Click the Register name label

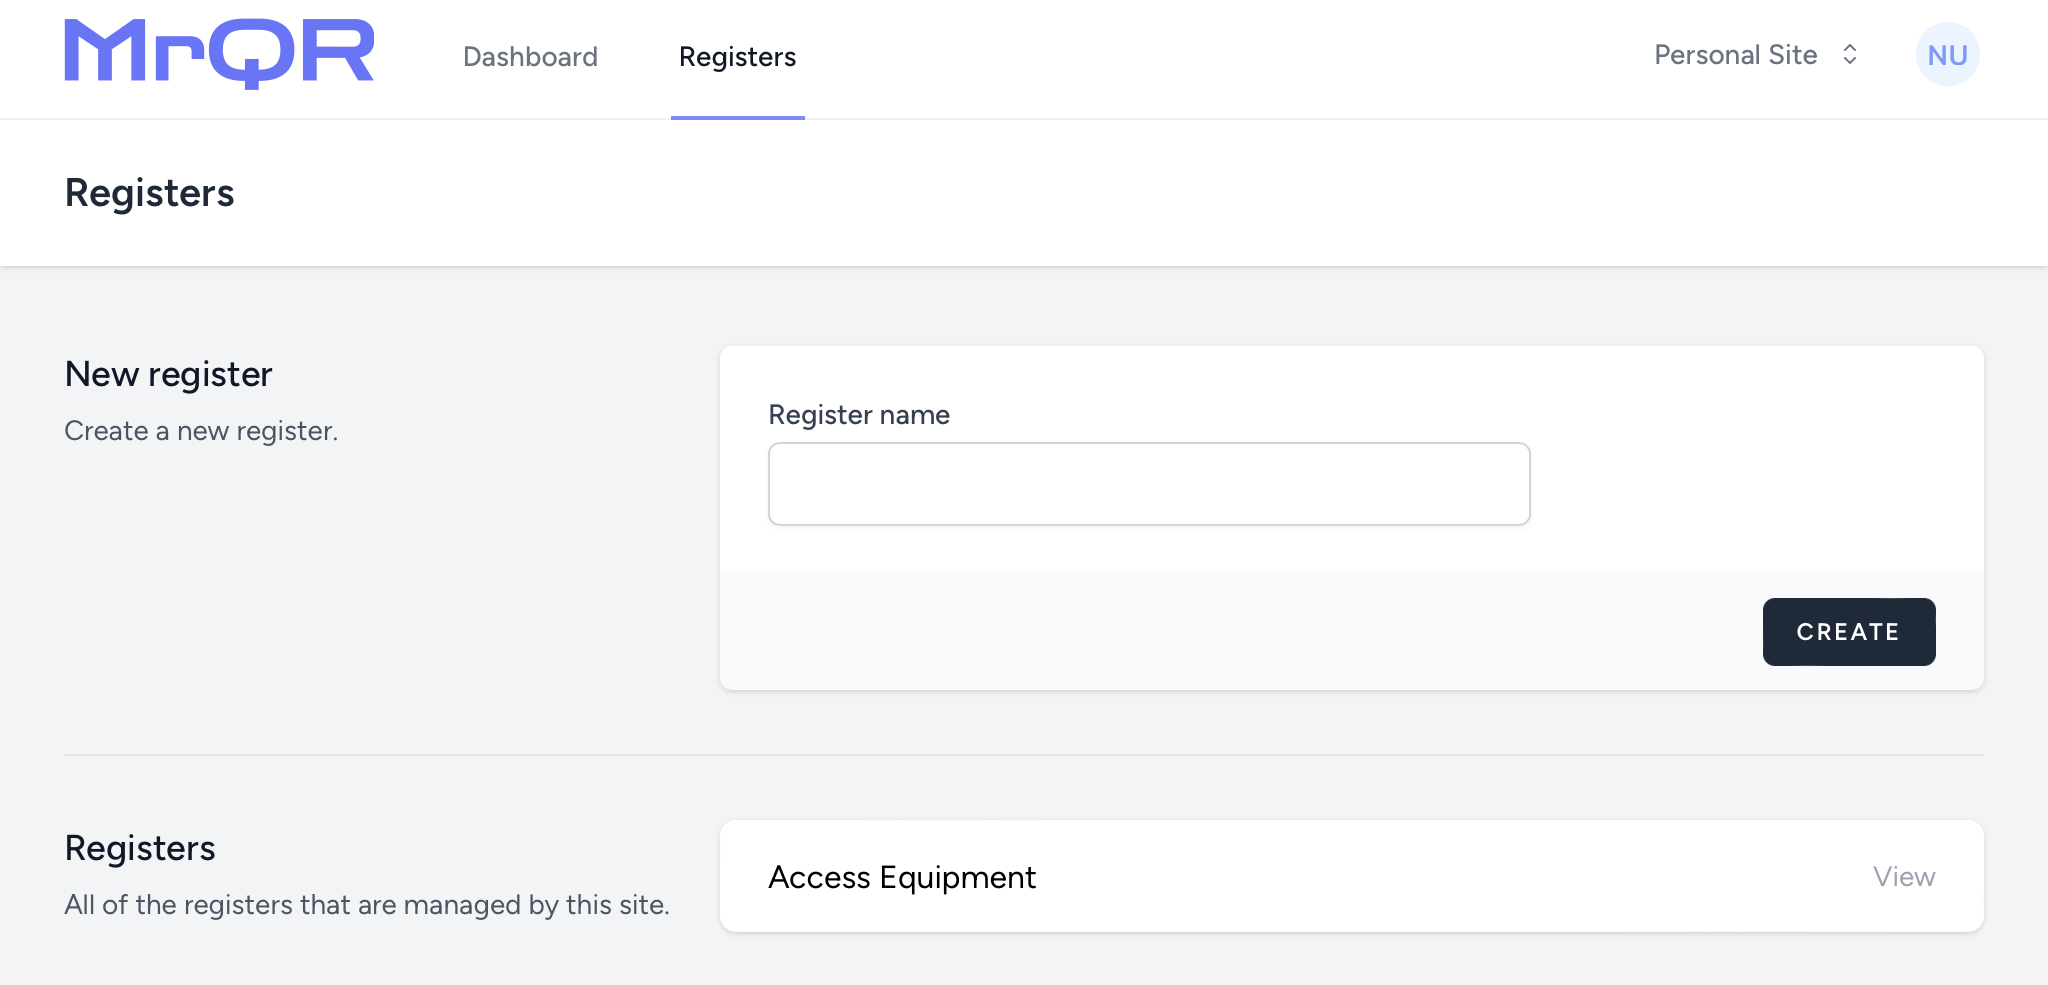(x=859, y=415)
